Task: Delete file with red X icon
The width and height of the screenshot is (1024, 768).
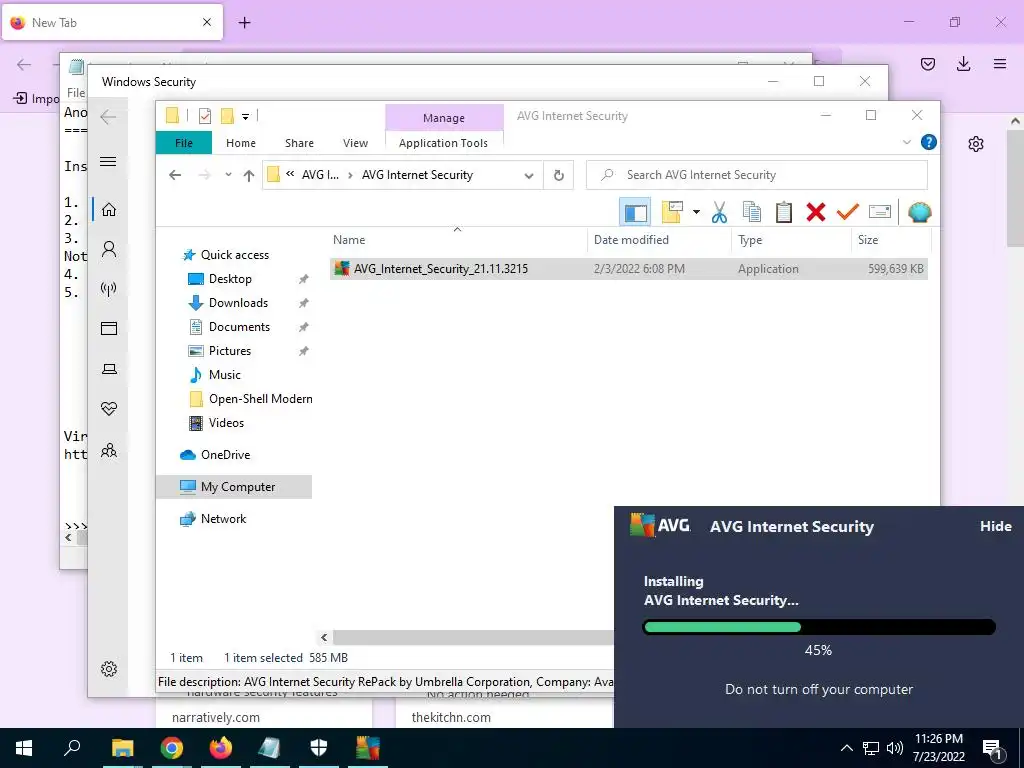Action: [816, 212]
